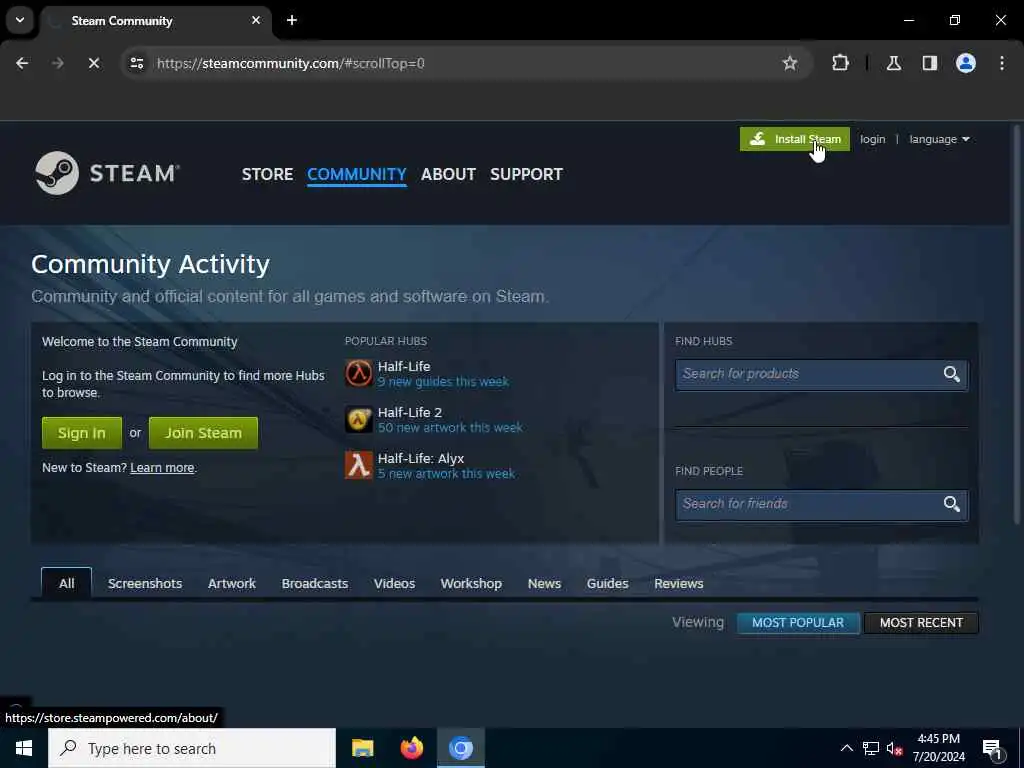Viewport: 1024px width, 768px height.
Task: Switch to the Videos tab
Action: point(394,584)
